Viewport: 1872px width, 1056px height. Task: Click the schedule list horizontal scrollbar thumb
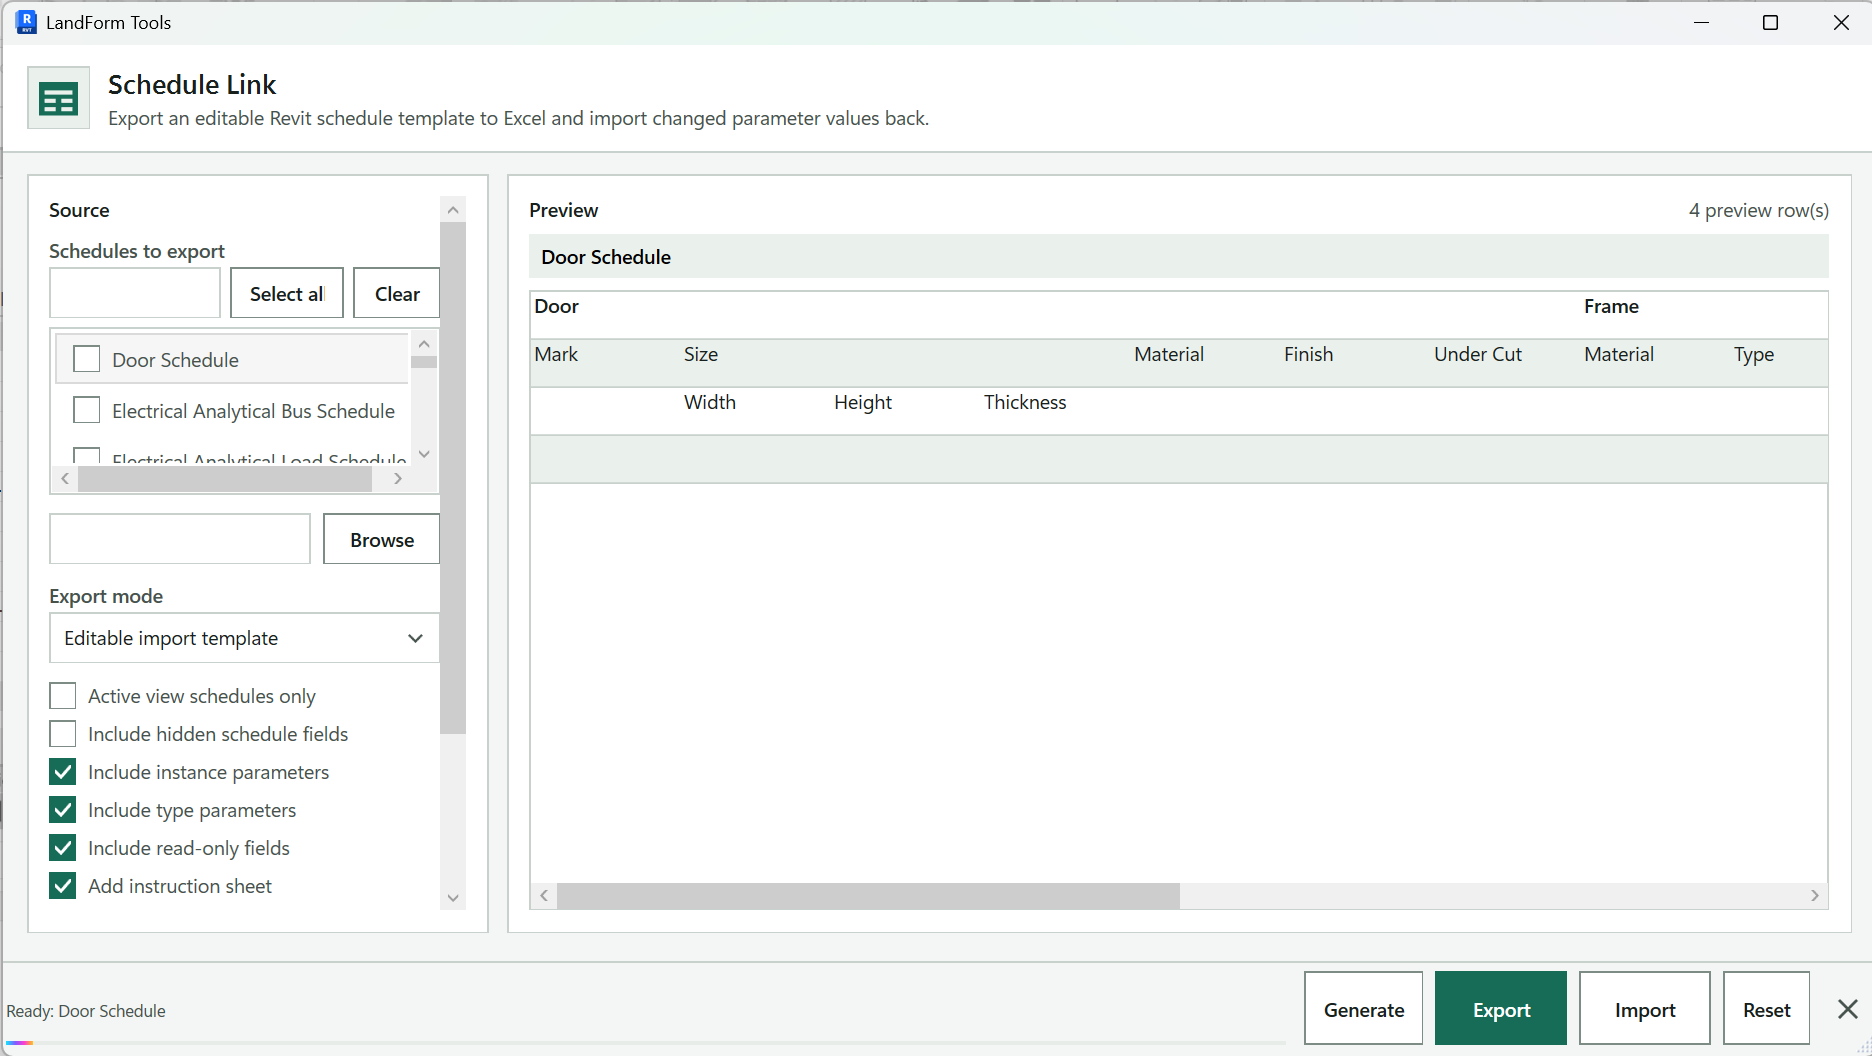(225, 479)
